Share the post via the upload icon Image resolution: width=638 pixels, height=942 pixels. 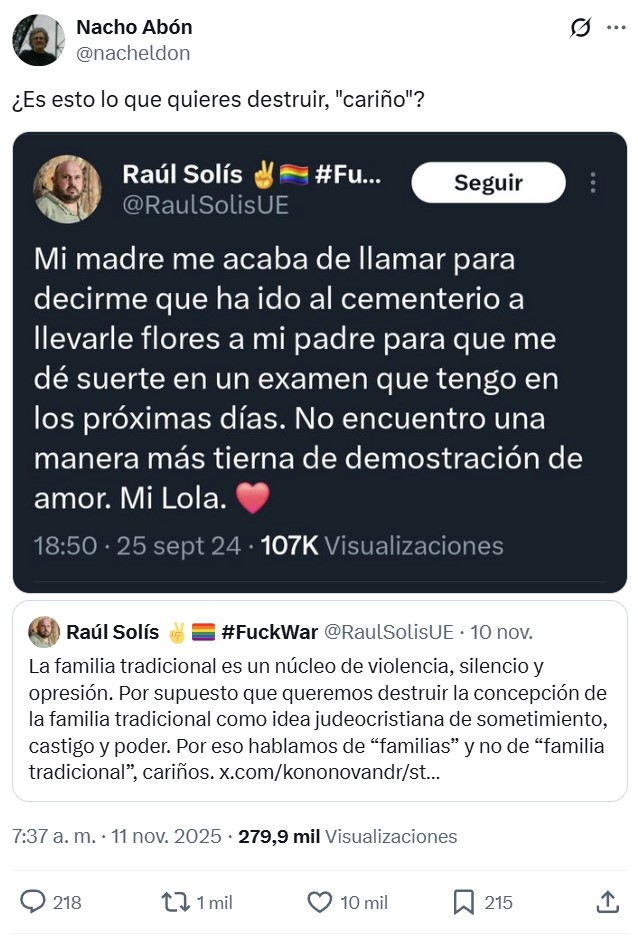[608, 902]
